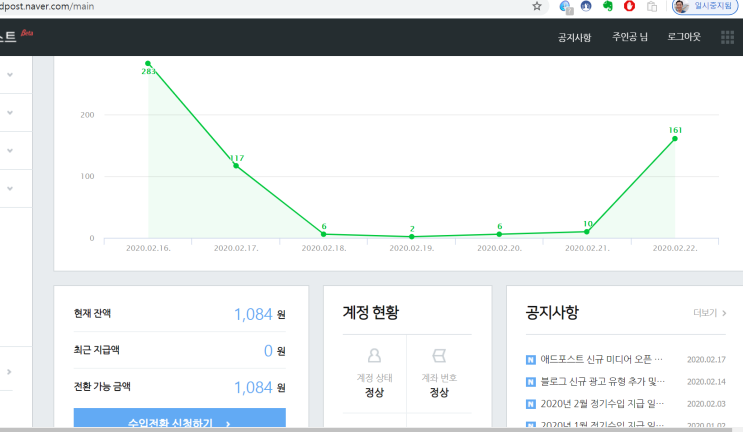Click the 전환 가능 금액 amount 1,084

point(254,387)
